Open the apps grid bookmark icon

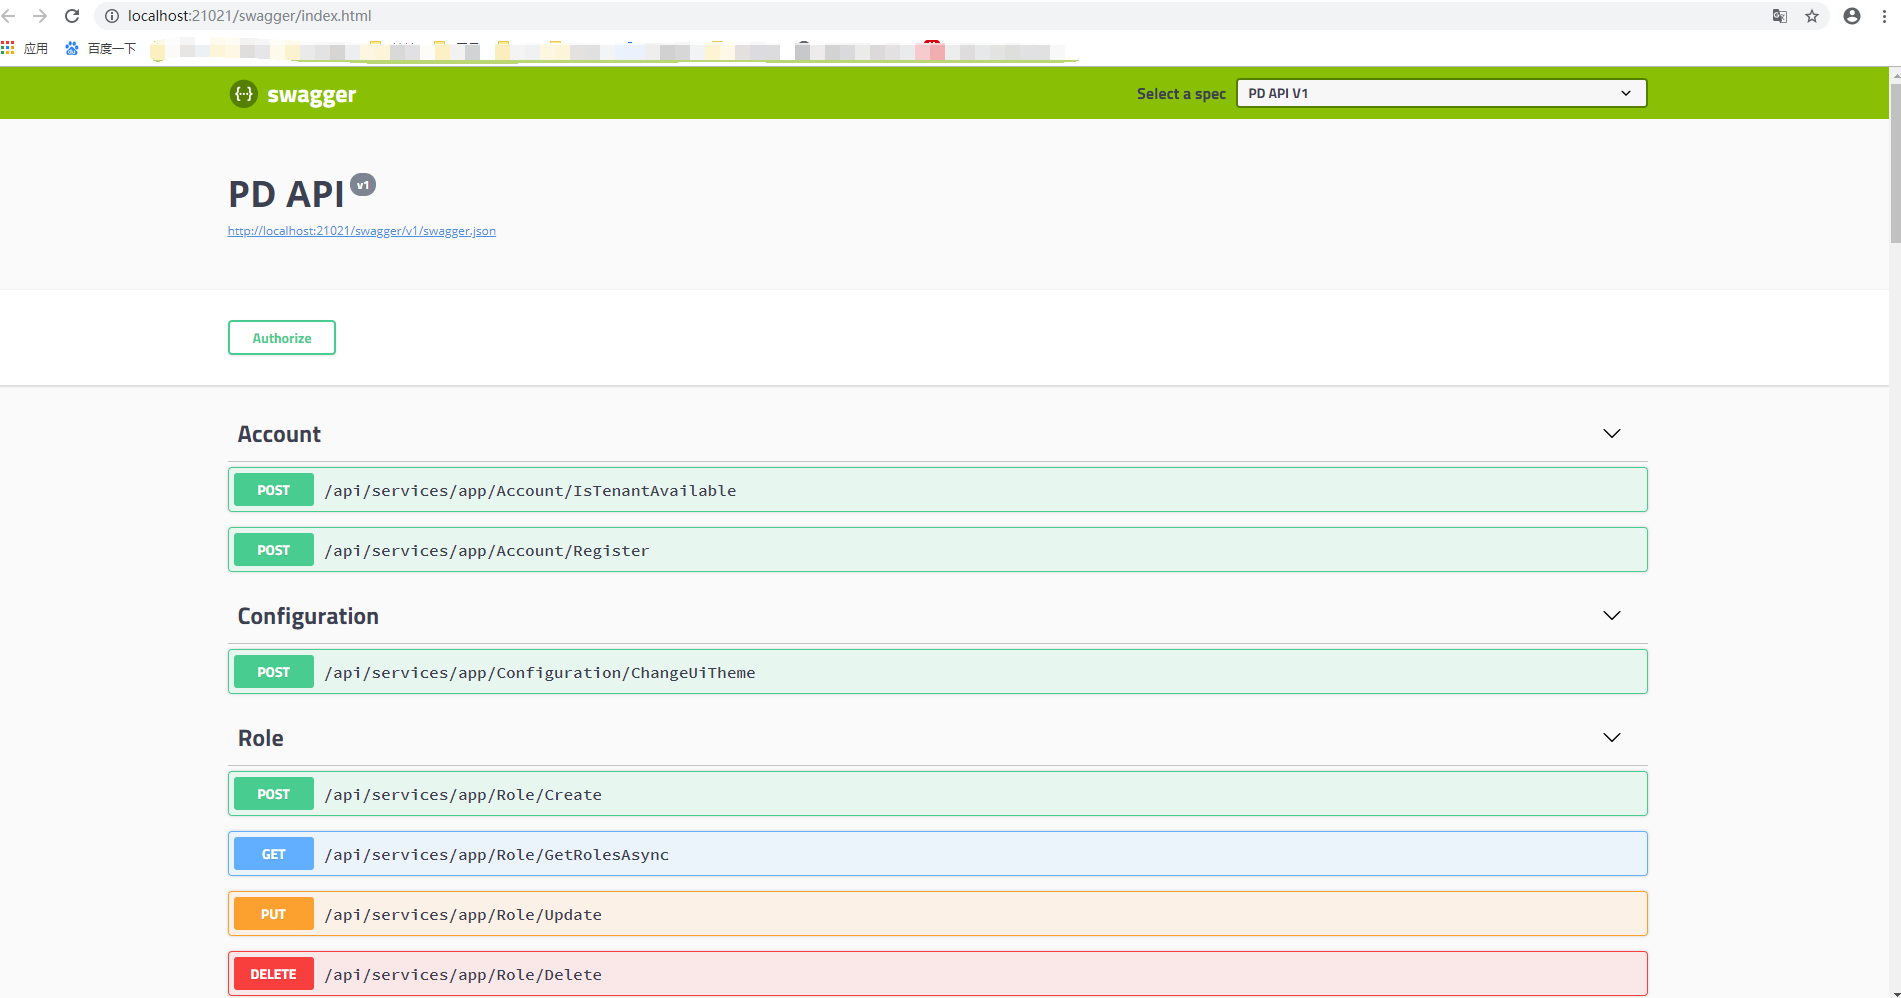tap(8, 48)
